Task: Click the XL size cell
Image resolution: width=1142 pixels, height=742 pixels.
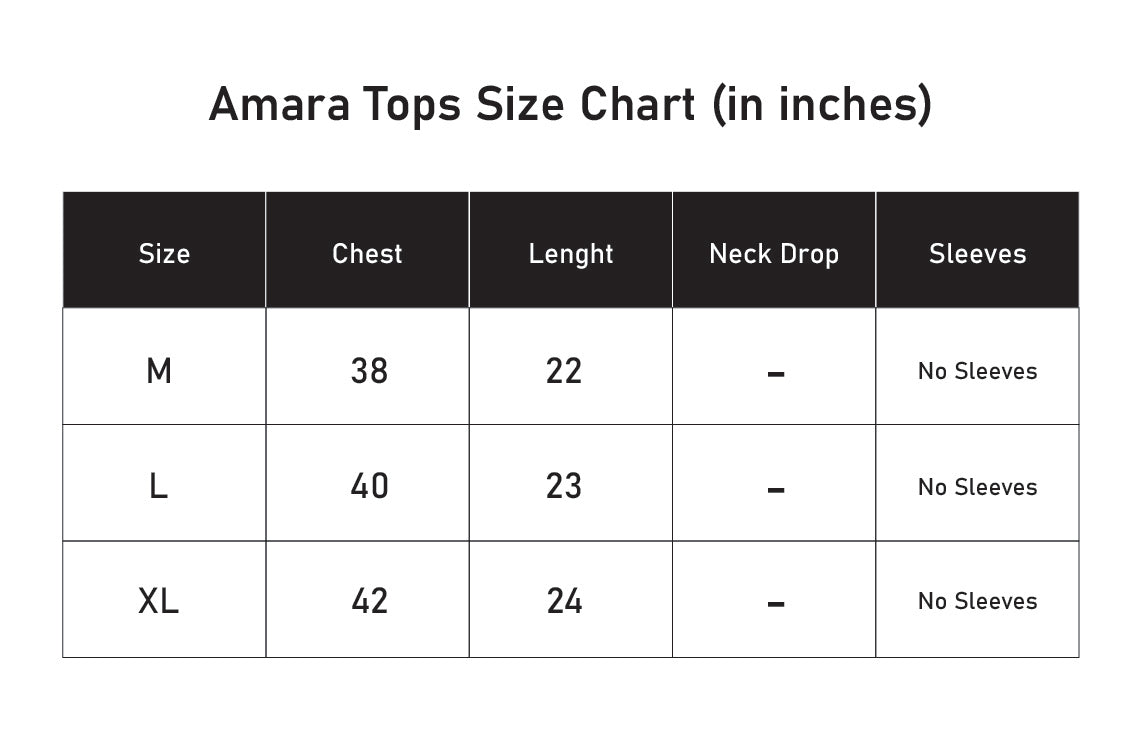Action: [x=159, y=601]
